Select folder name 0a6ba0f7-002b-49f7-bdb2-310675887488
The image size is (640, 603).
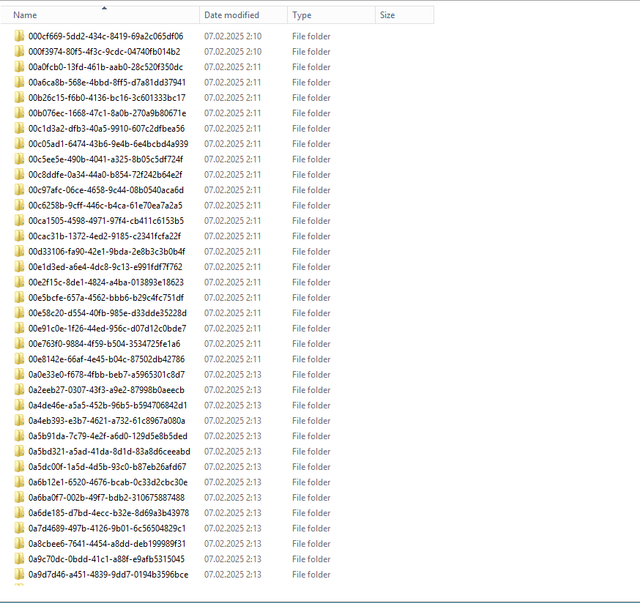click(x=107, y=498)
